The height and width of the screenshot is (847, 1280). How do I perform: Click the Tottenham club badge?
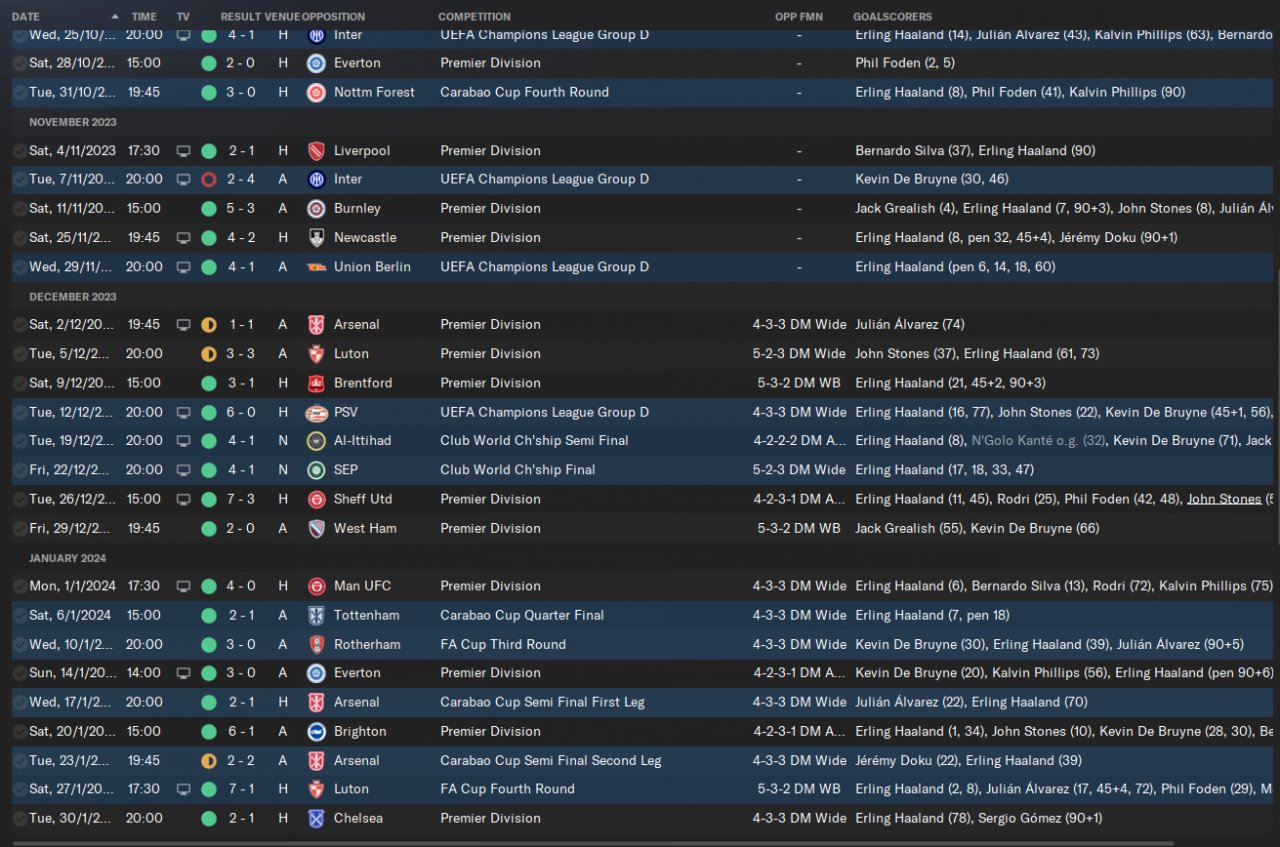(x=316, y=615)
